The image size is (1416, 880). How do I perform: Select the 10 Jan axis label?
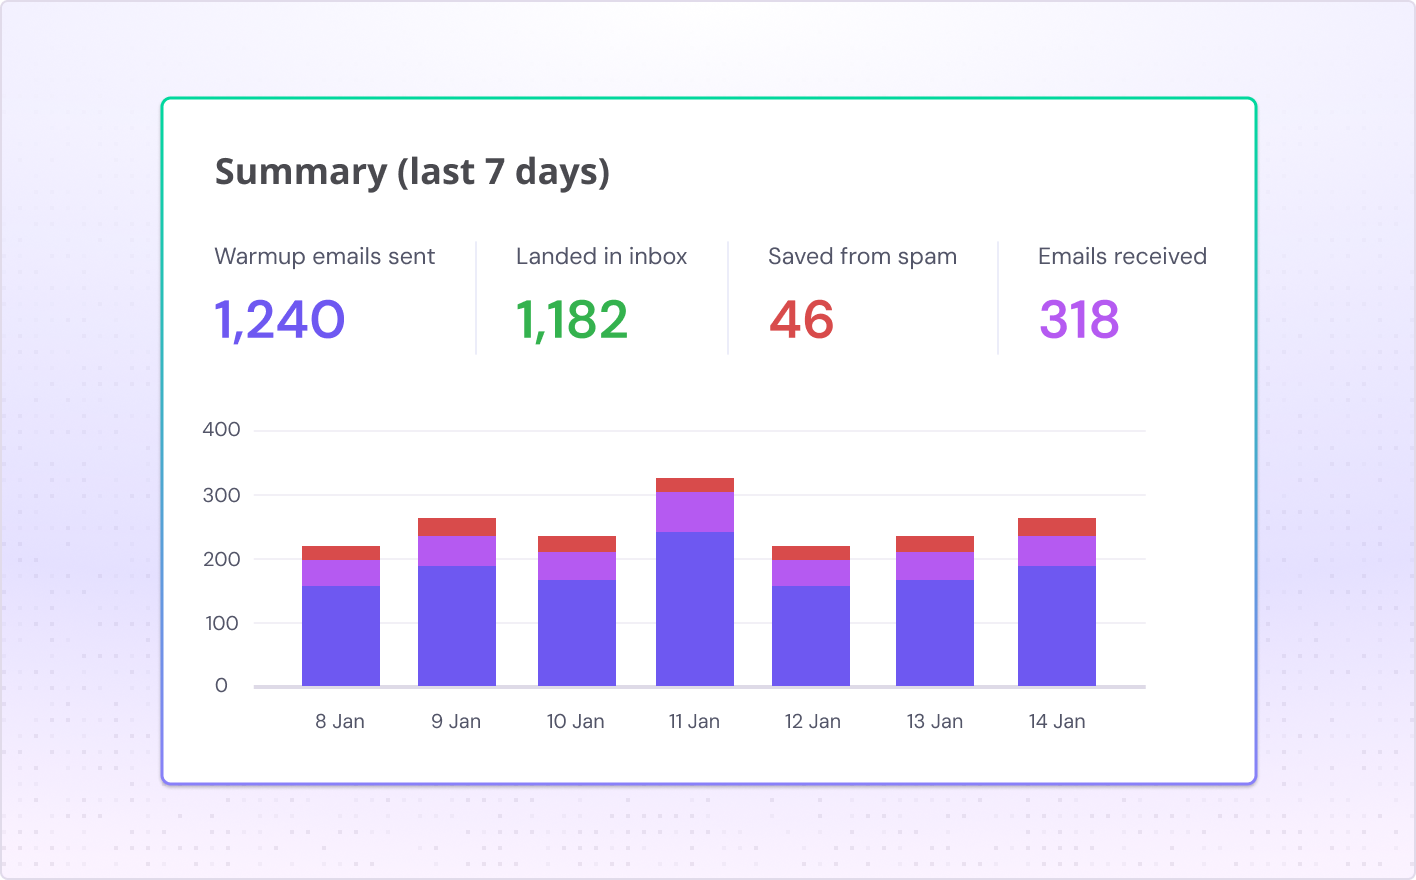tap(576, 720)
